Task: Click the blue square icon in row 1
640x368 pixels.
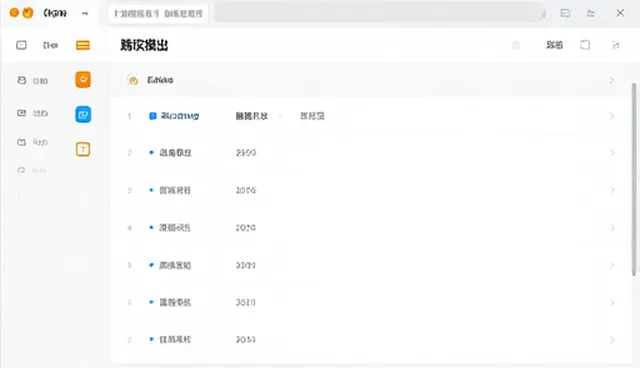Action: point(153,116)
